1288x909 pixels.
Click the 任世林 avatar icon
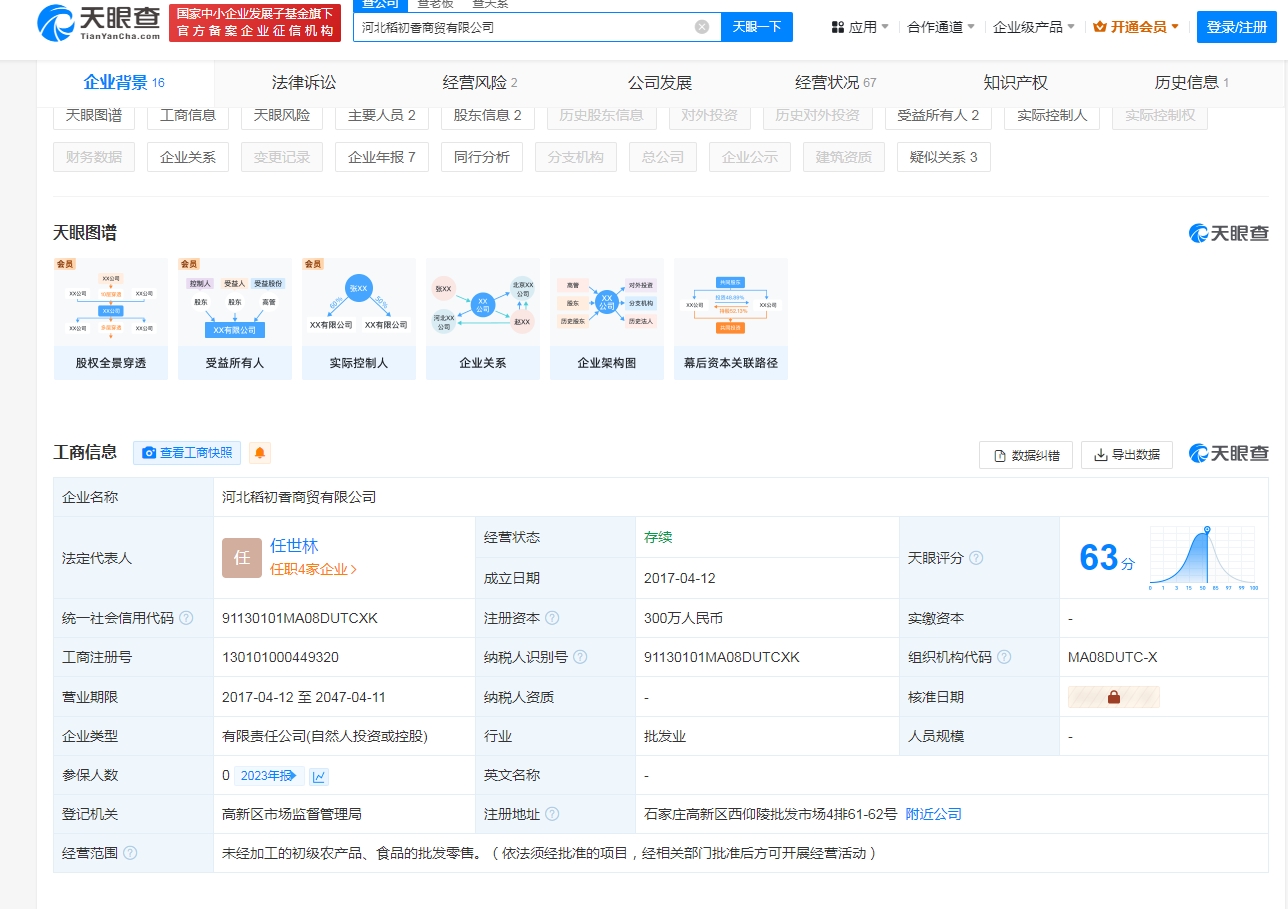pos(242,558)
